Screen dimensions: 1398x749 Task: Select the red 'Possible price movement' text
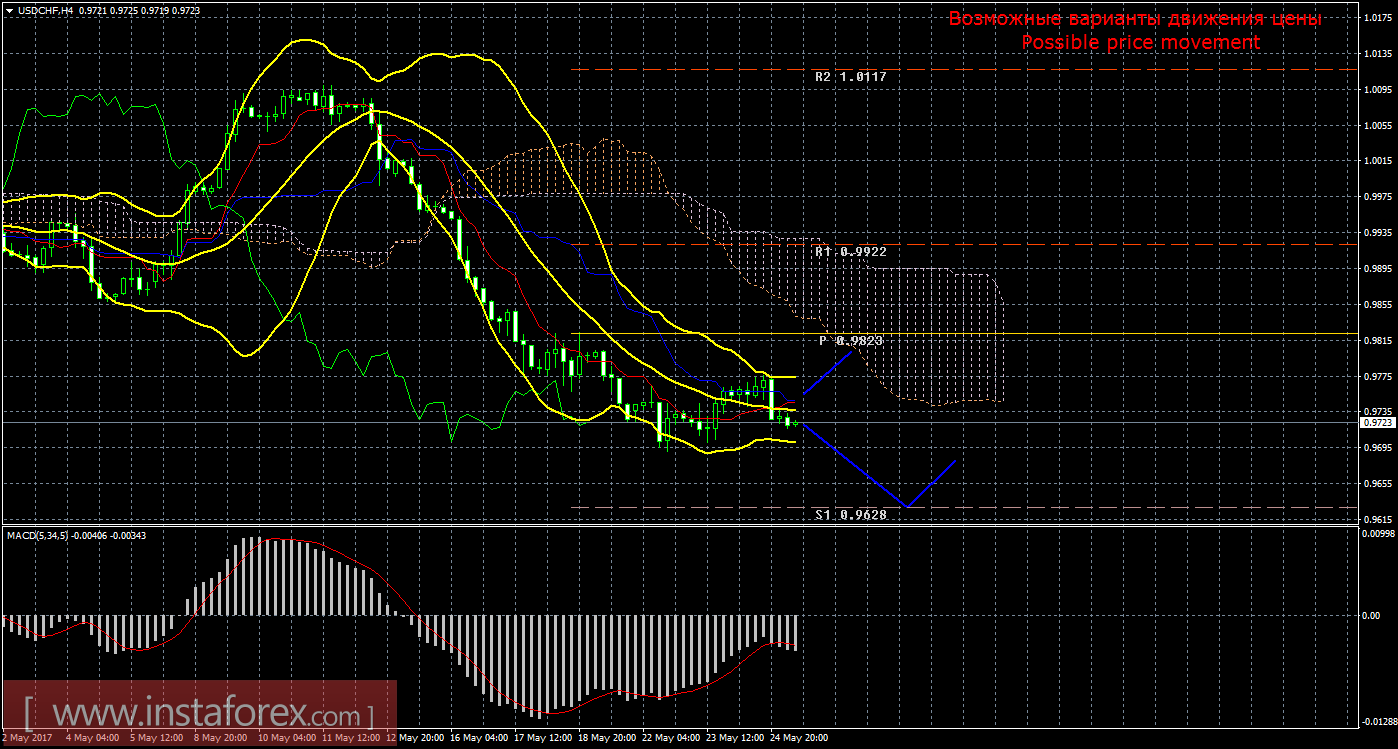pos(1140,42)
